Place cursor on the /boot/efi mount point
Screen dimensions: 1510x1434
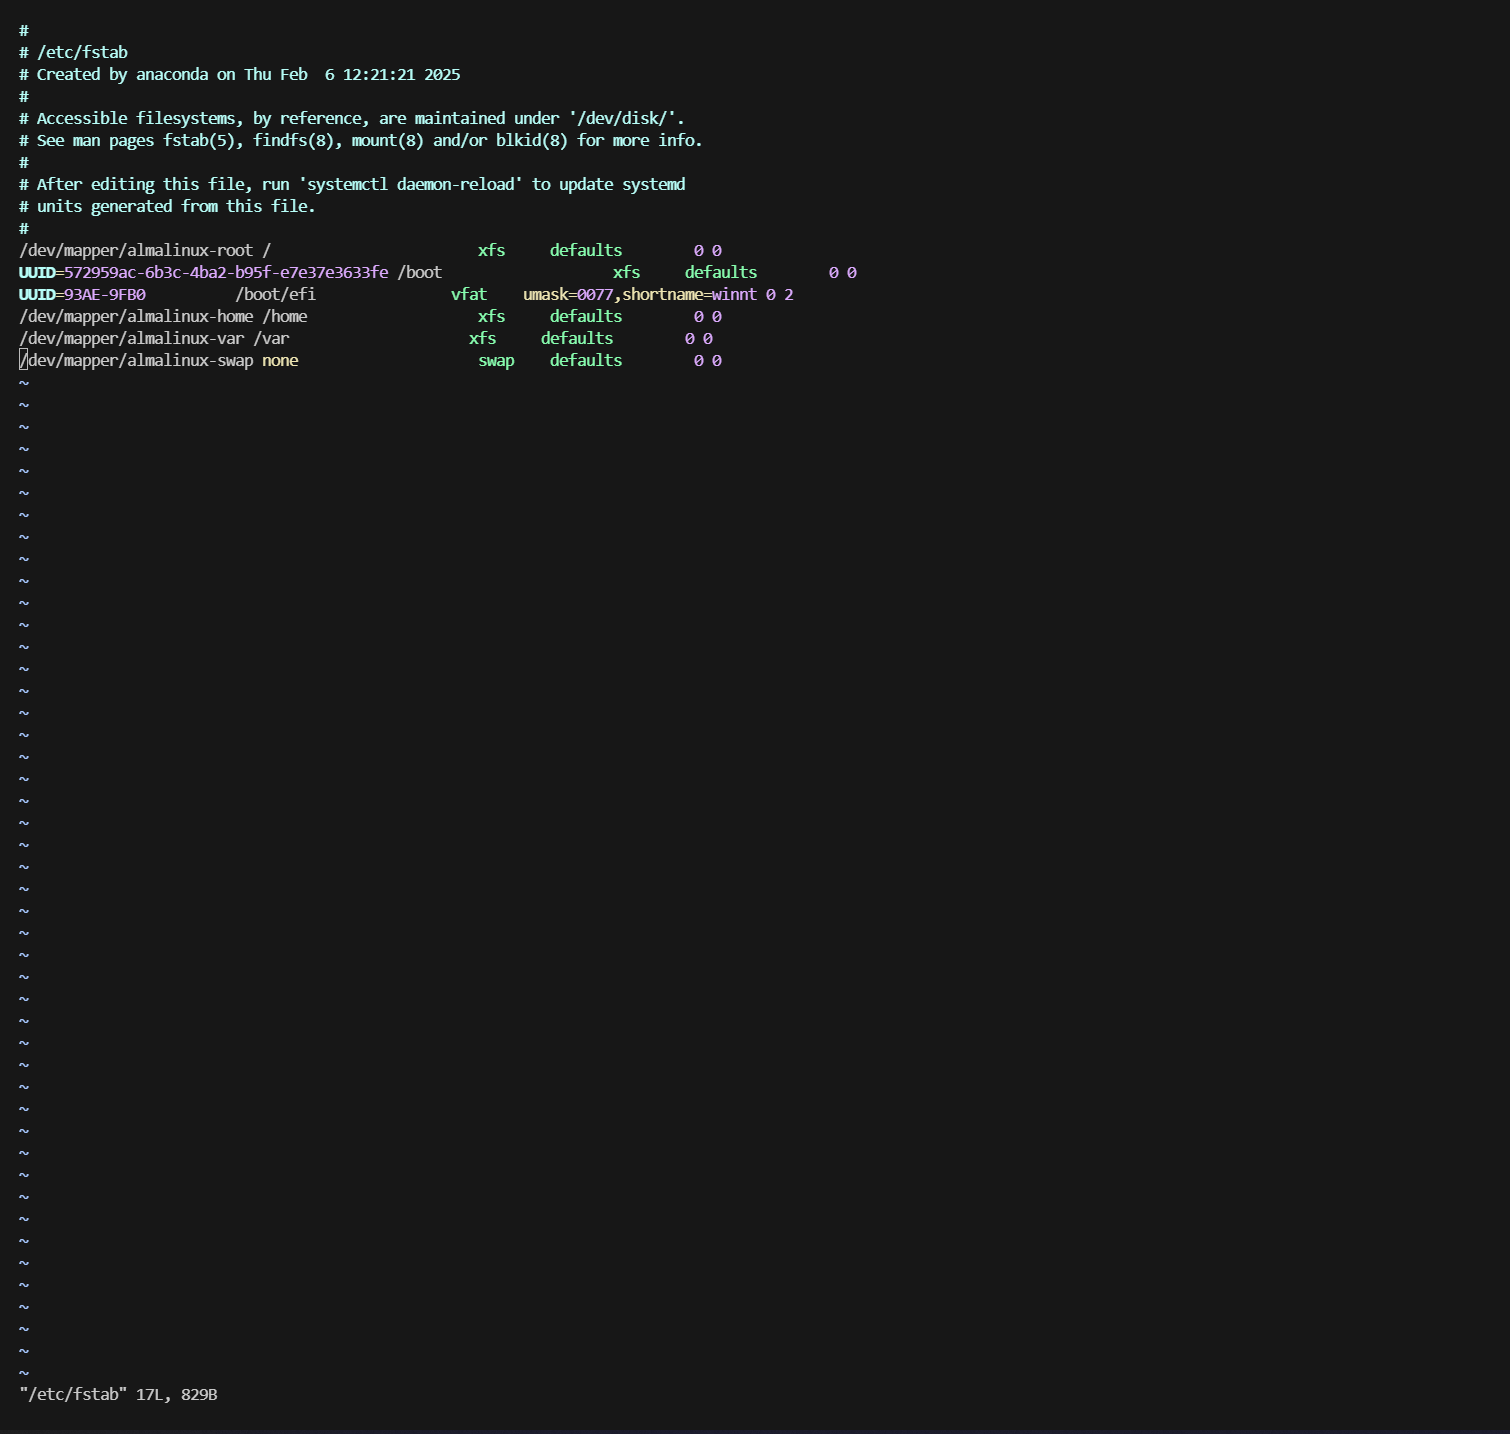coord(275,294)
